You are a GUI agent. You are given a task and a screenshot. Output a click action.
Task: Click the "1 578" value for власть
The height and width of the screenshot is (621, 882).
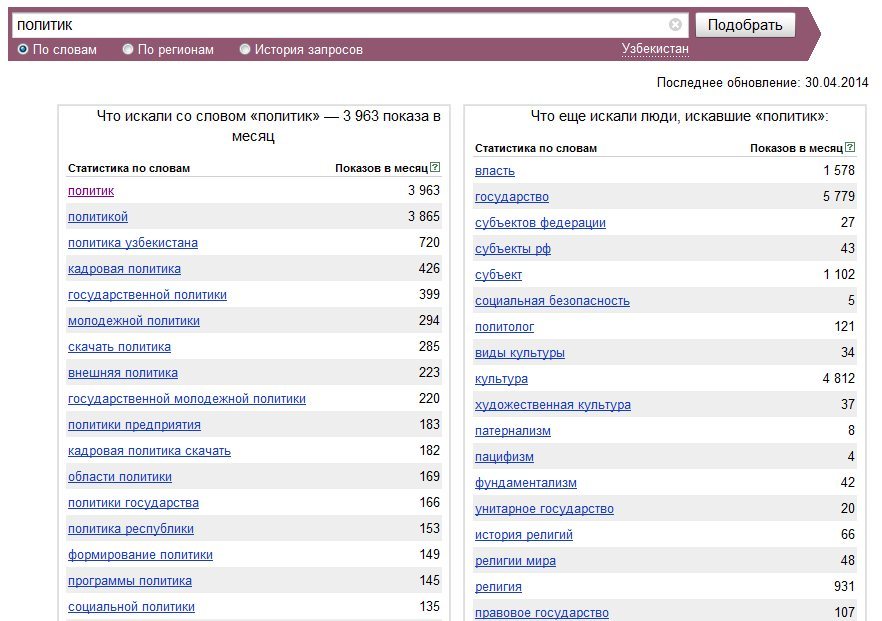839,170
